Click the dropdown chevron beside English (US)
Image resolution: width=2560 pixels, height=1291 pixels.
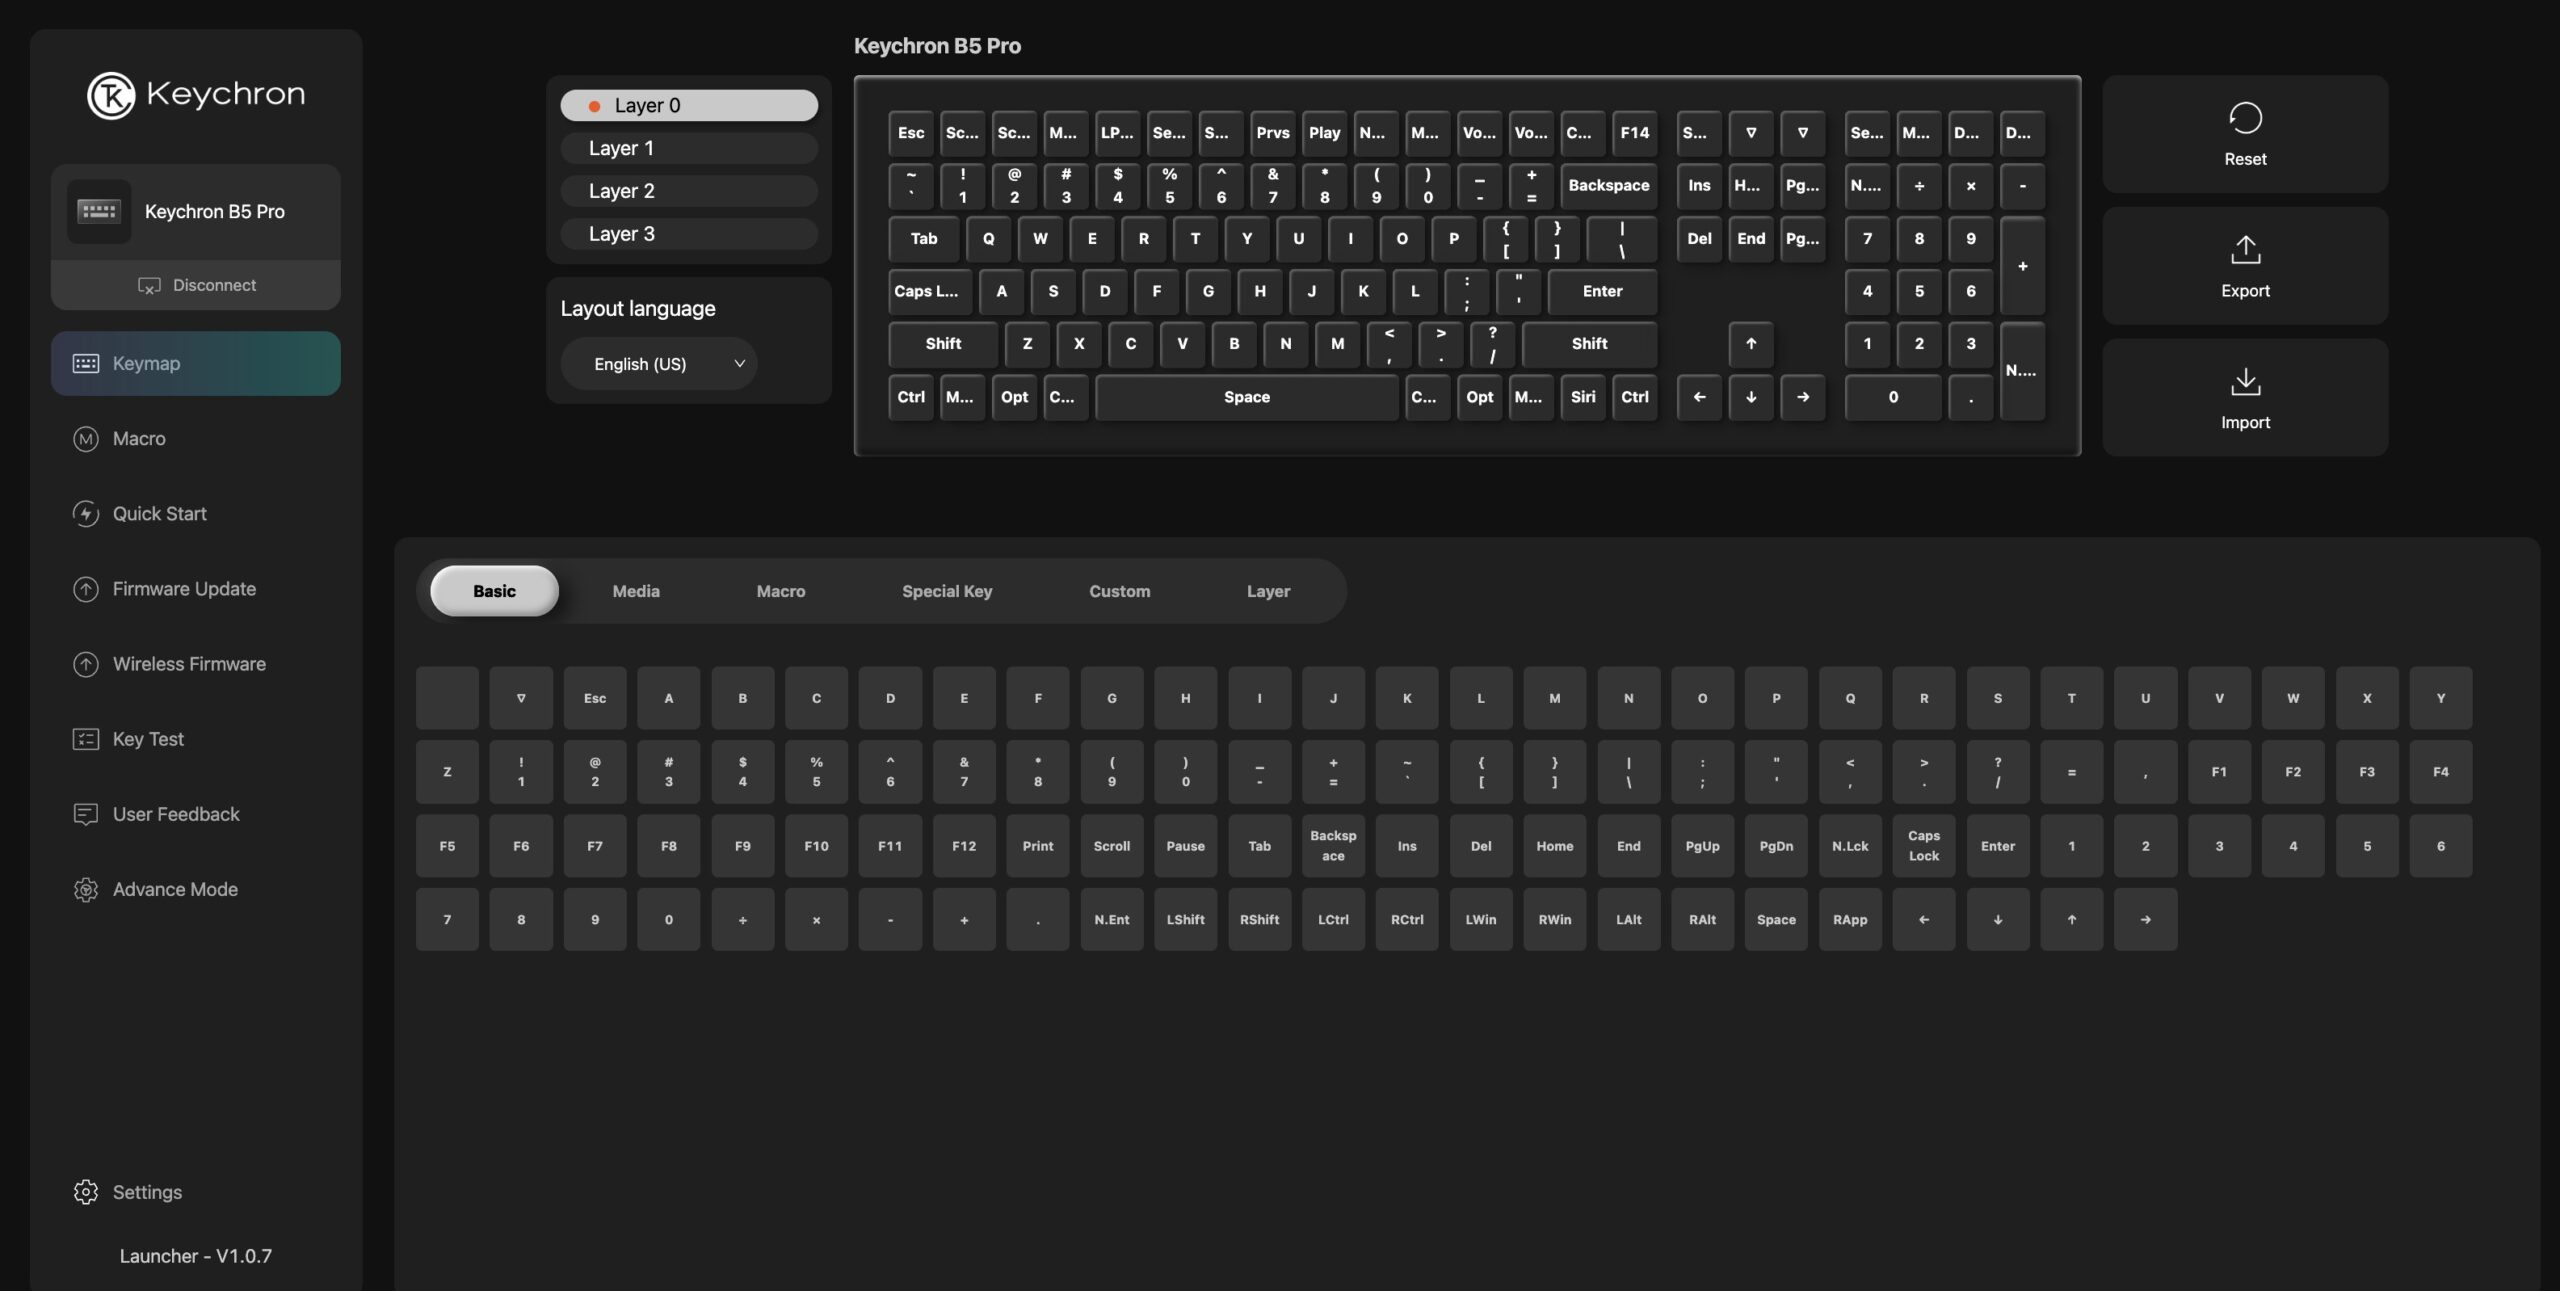point(740,364)
